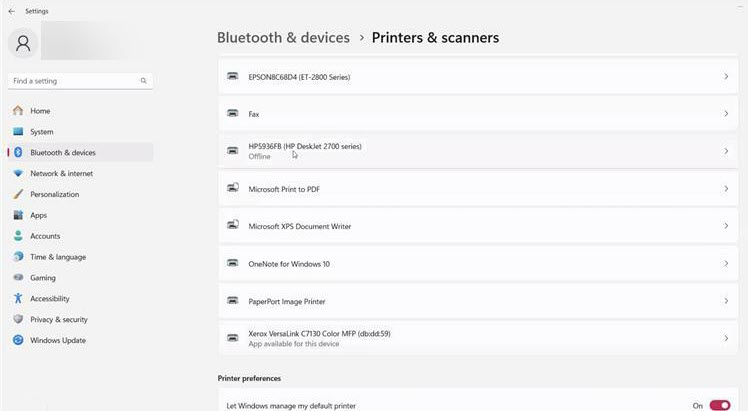748x411 pixels.
Task: Expand the EPSON ET-2800 Series chevron
Action: click(726, 77)
